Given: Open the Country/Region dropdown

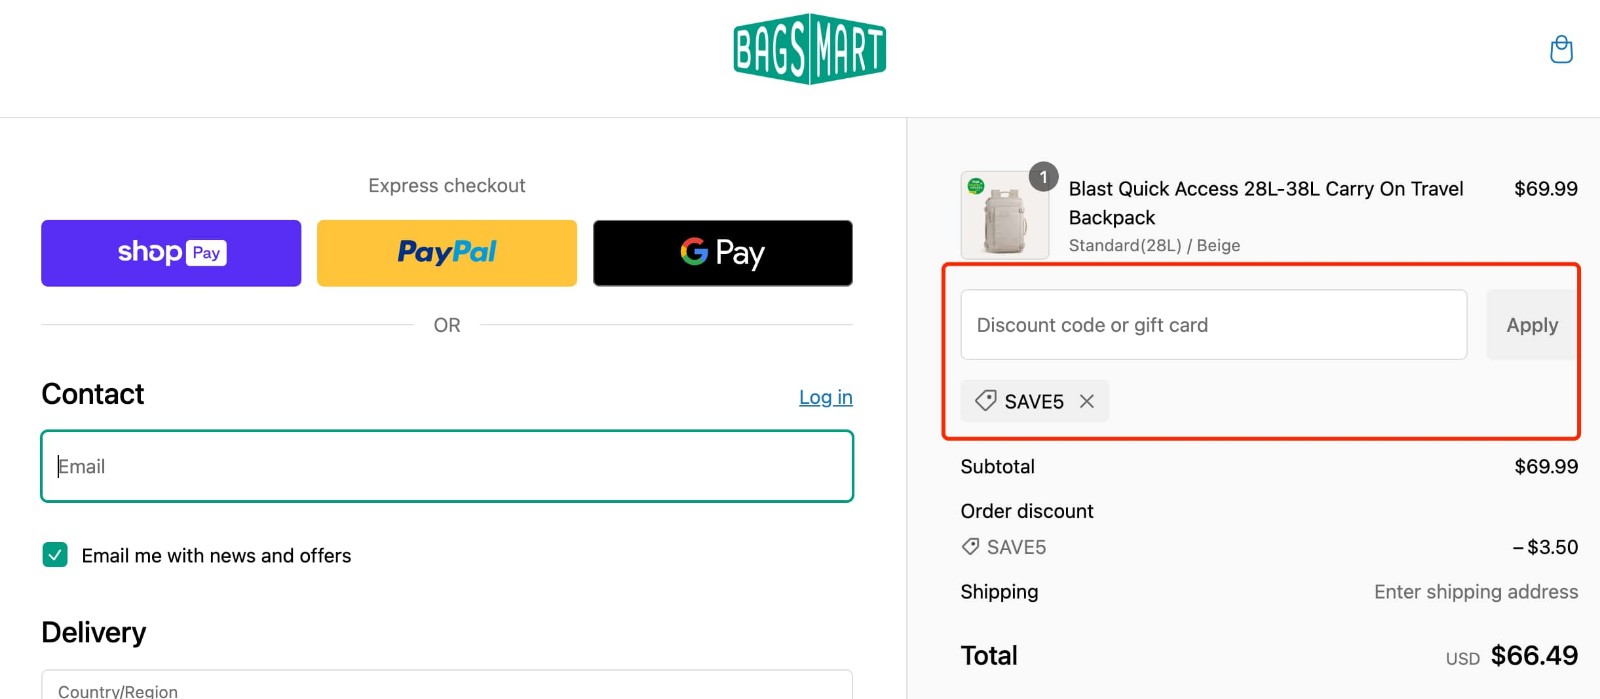Looking at the screenshot, I should tap(447, 686).
